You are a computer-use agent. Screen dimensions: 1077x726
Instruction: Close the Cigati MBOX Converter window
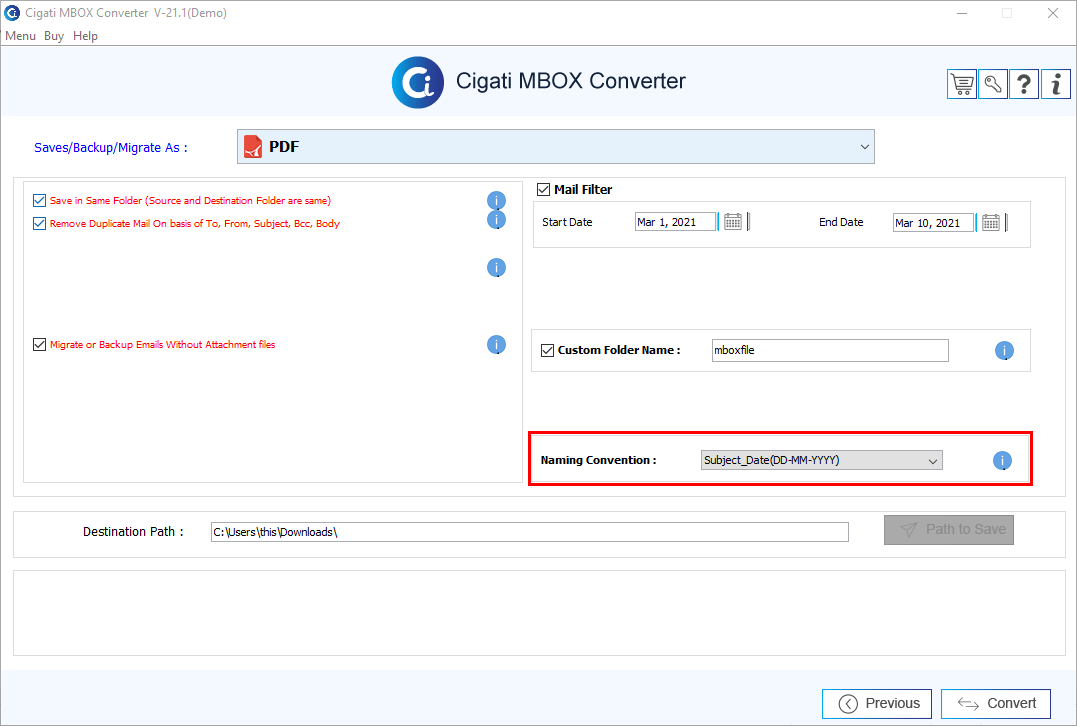(1053, 13)
